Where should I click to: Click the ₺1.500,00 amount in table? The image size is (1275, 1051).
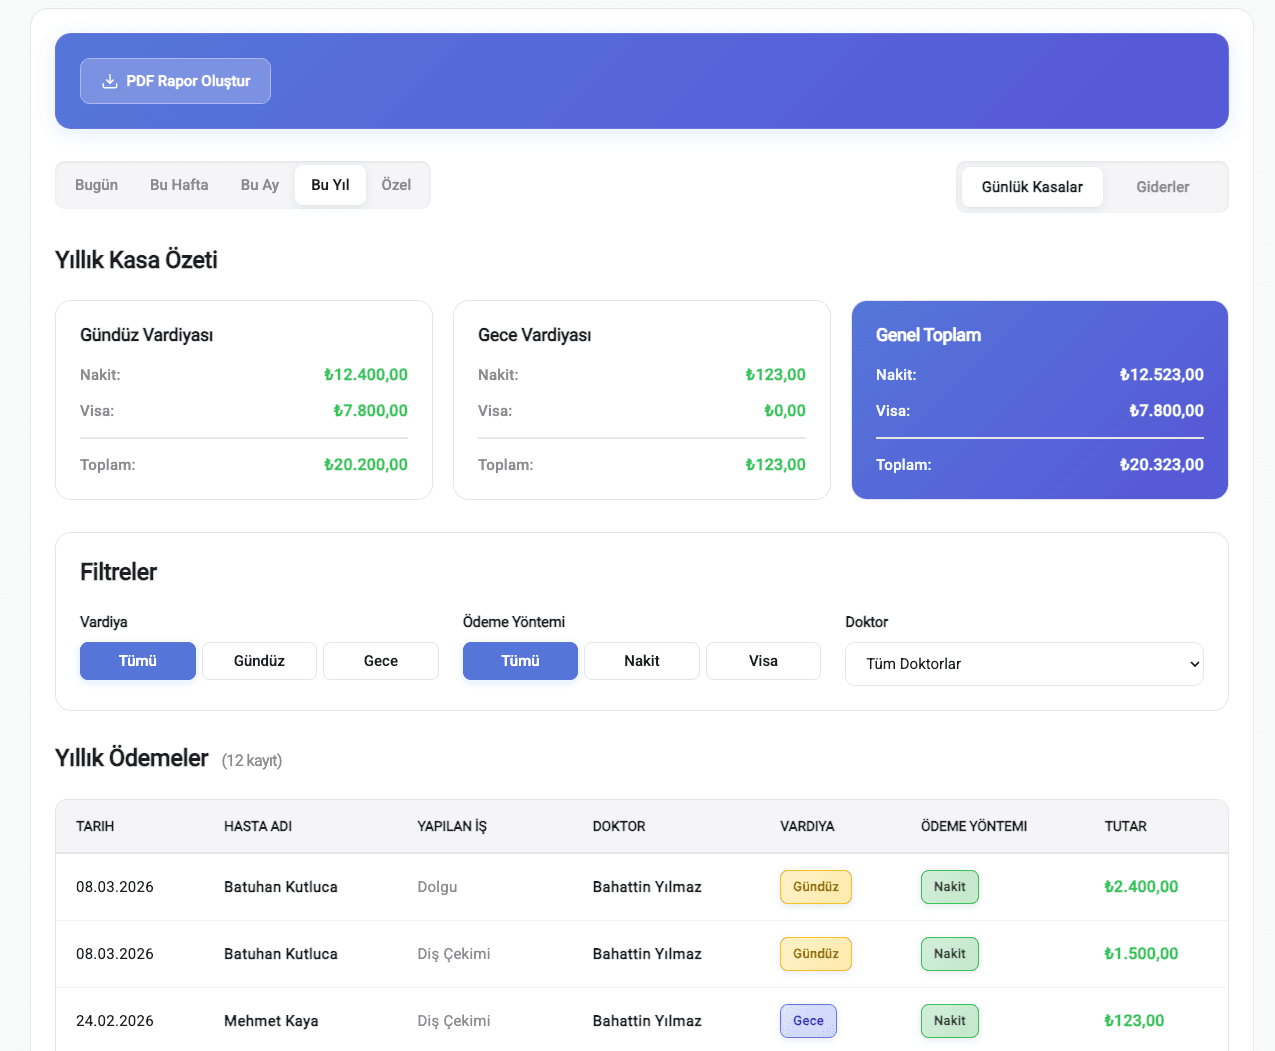pos(1141,954)
